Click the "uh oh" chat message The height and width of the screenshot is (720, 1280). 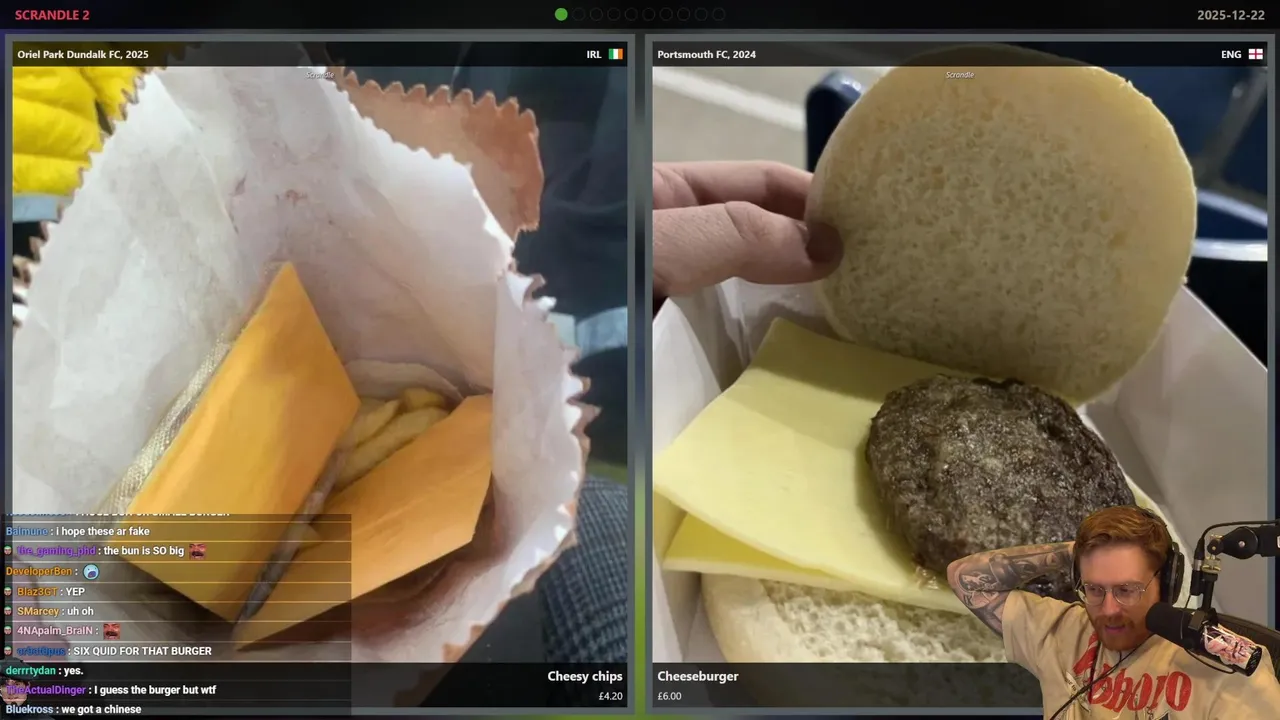(x=80, y=611)
